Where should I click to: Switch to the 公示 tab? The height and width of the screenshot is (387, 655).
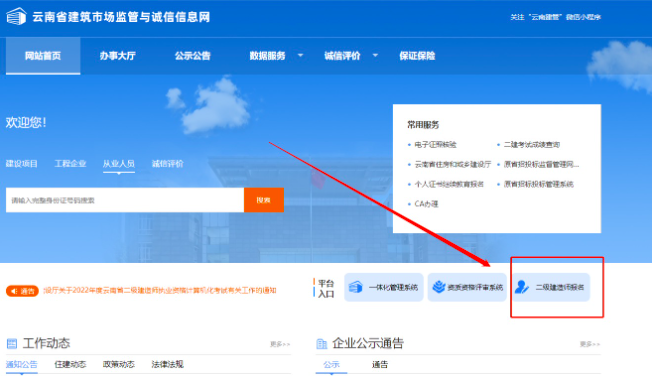point(331,364)
